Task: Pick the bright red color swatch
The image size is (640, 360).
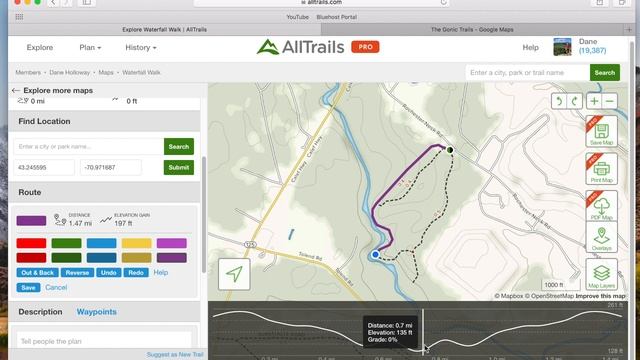Action: point(31,243)
